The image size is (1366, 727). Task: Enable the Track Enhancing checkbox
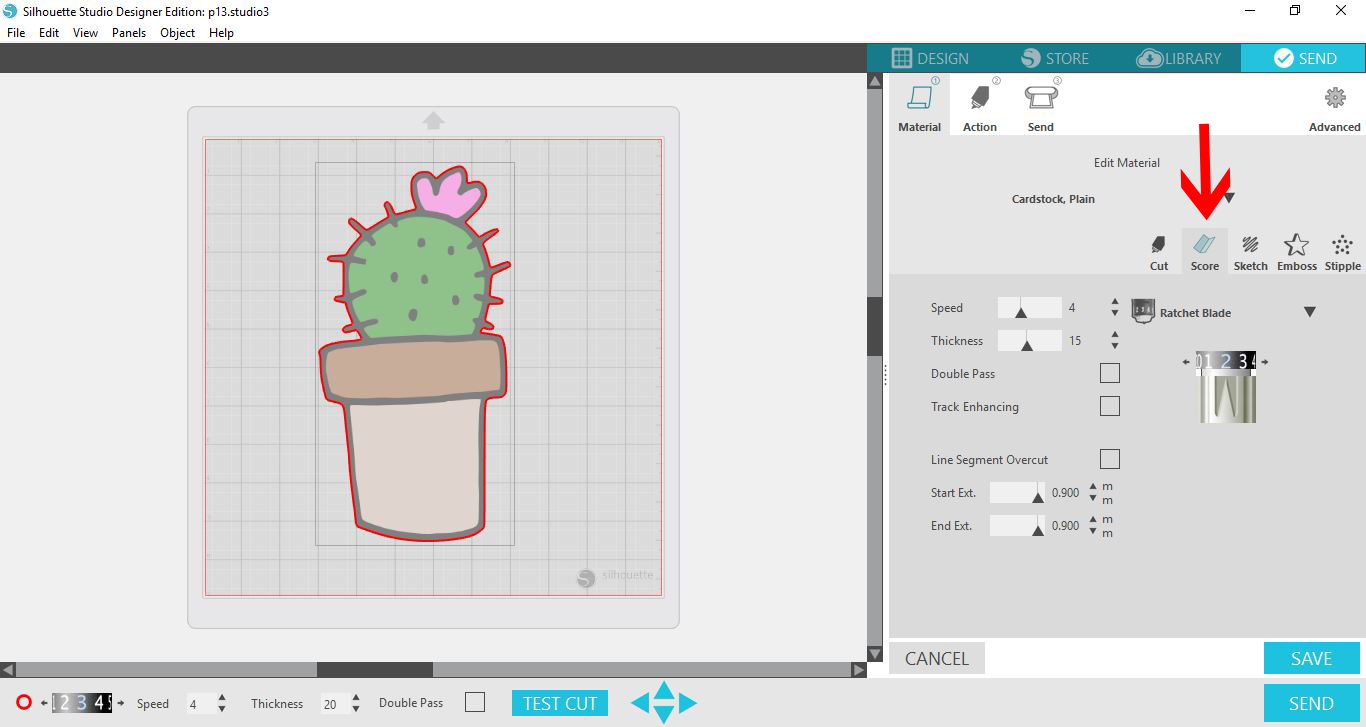coord(1109,406)
